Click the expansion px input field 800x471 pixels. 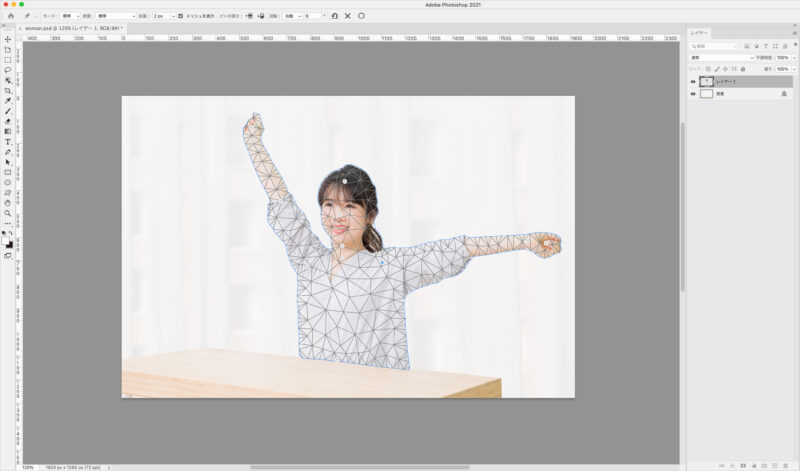pos(161,16)
